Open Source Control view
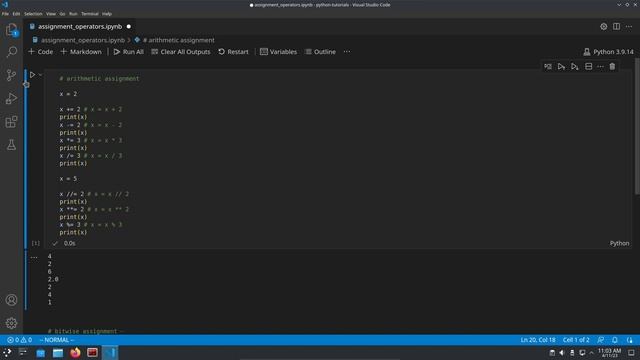Screen dimensions: 640x360 click(x=11, y=75)
